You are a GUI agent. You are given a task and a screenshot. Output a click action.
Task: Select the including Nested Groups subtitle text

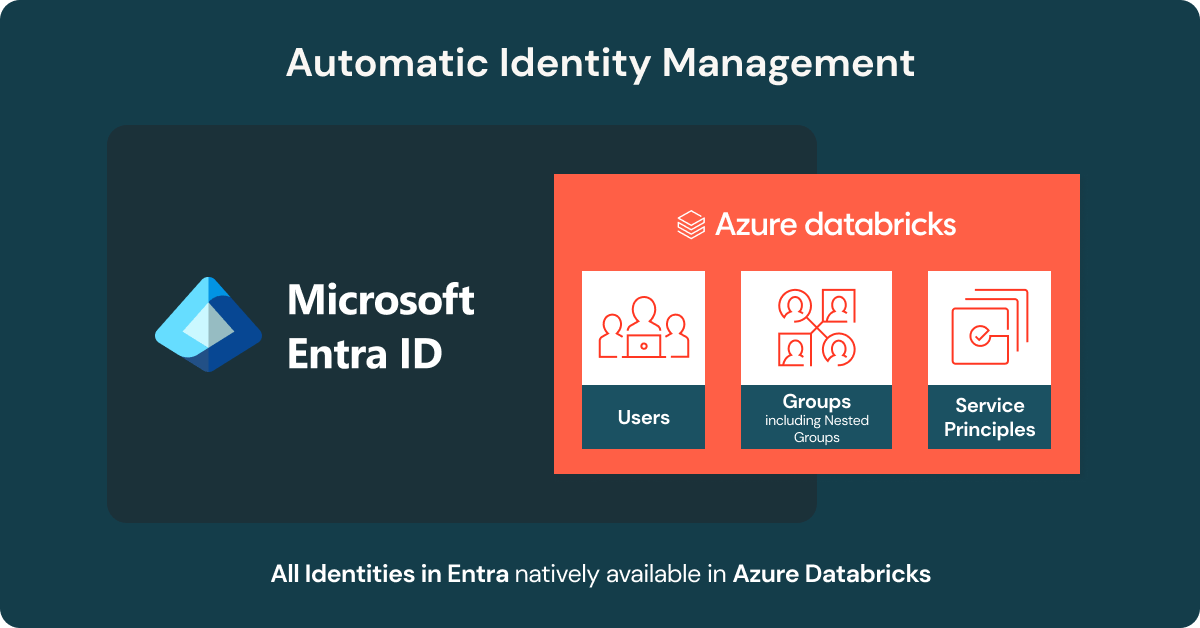point(816,427)
